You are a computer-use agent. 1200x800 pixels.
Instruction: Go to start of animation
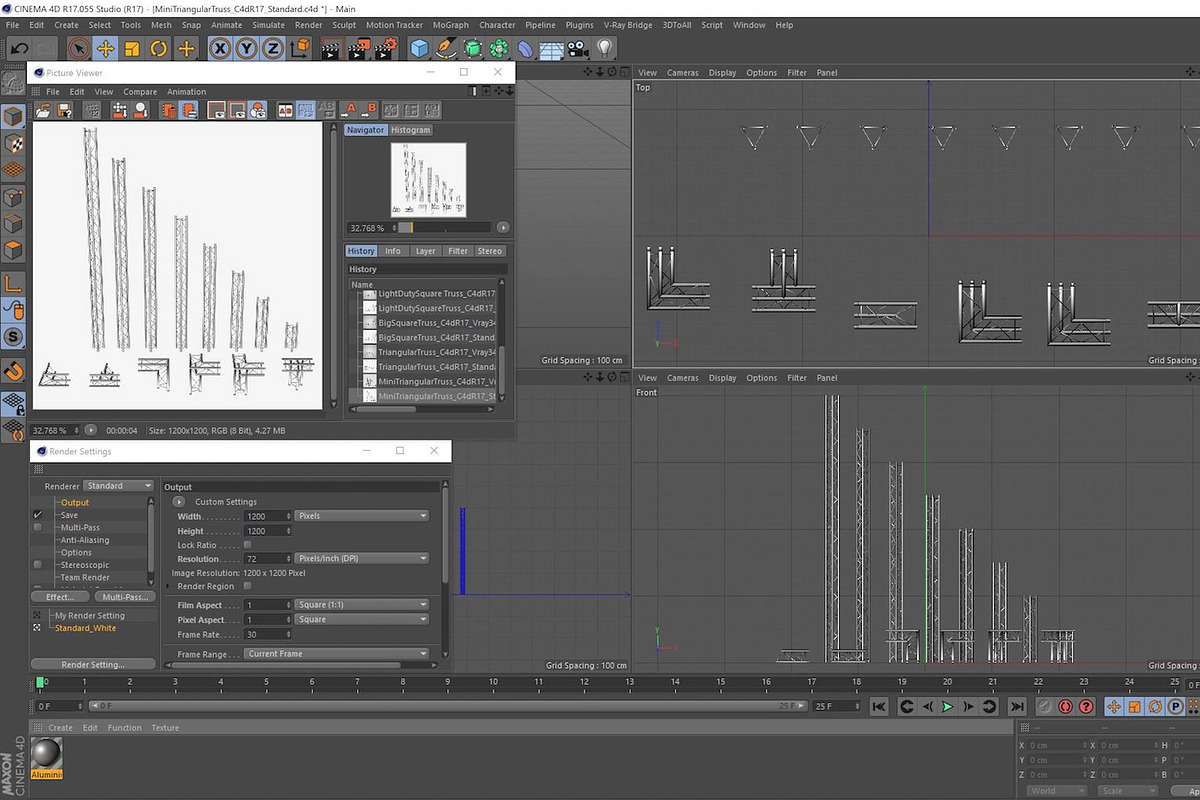tap(879, 706)
